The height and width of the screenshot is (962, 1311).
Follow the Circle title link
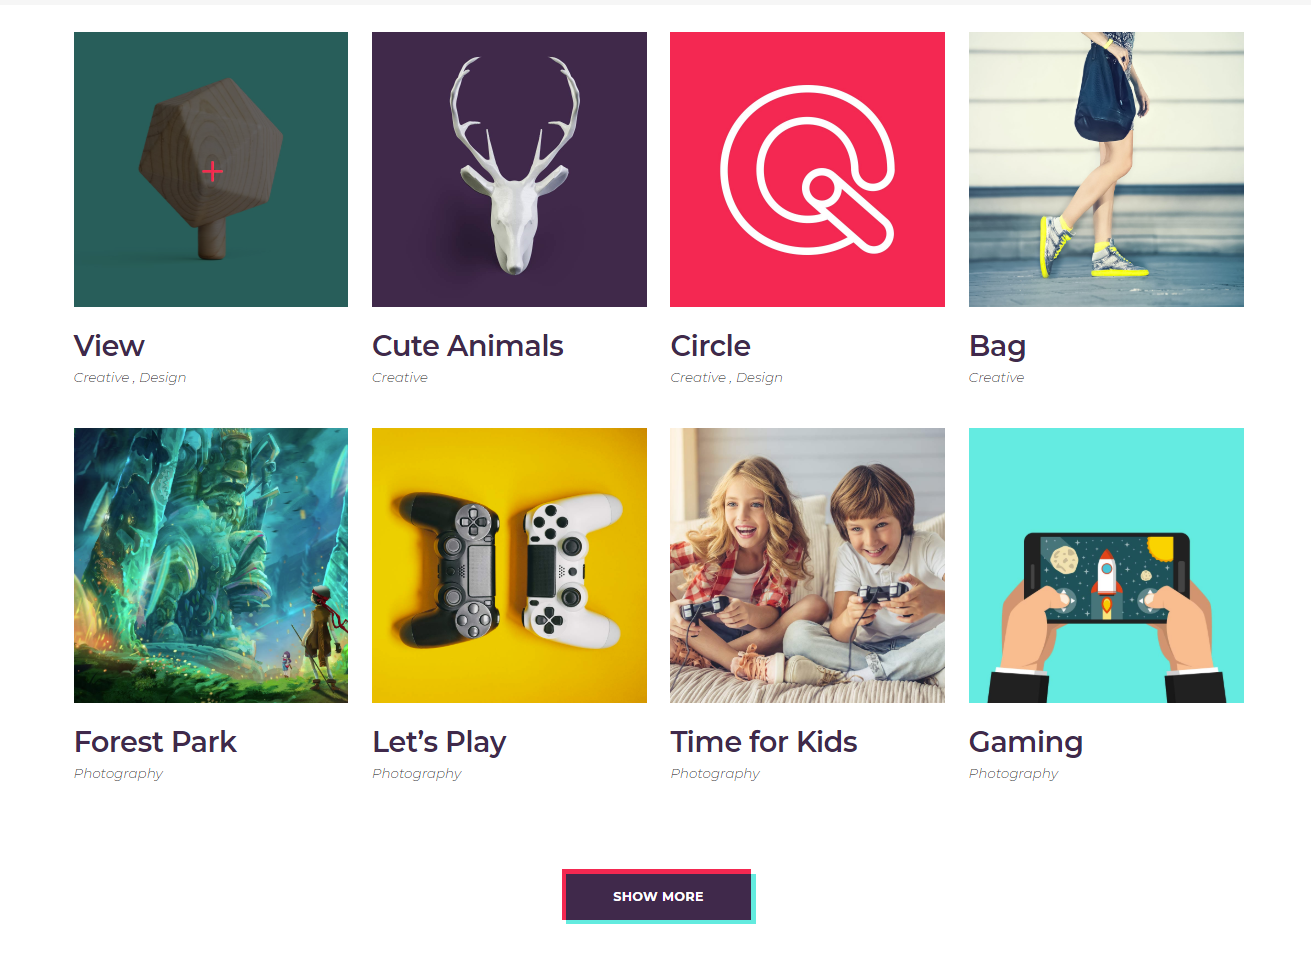tap(710, 346)
